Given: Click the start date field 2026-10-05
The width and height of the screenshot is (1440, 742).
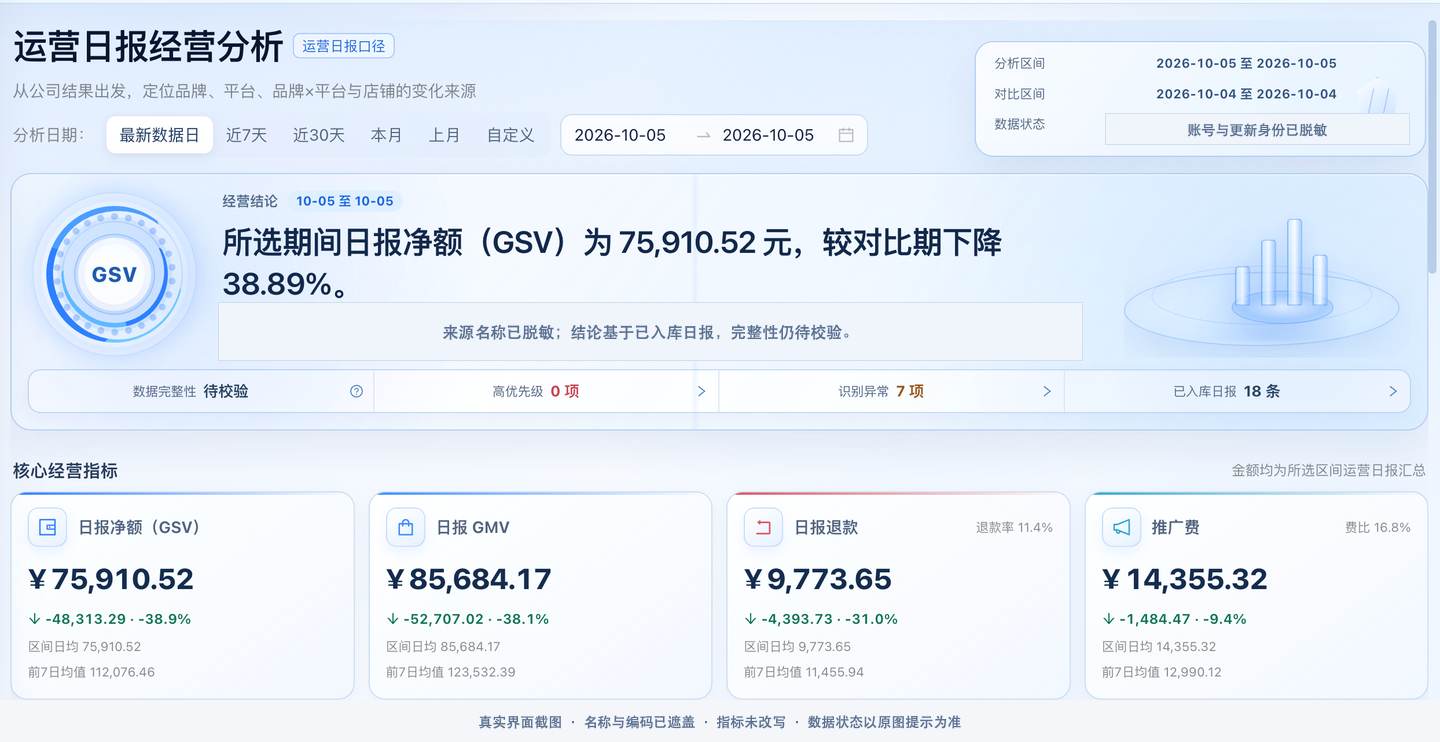Looking at the screenshot, I should 620,135.
